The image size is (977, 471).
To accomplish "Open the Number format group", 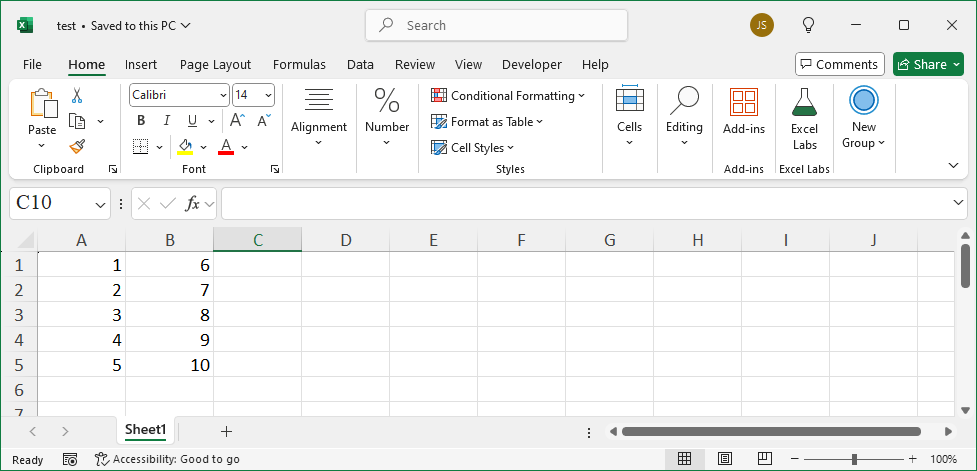I will [x=387, y=118].
